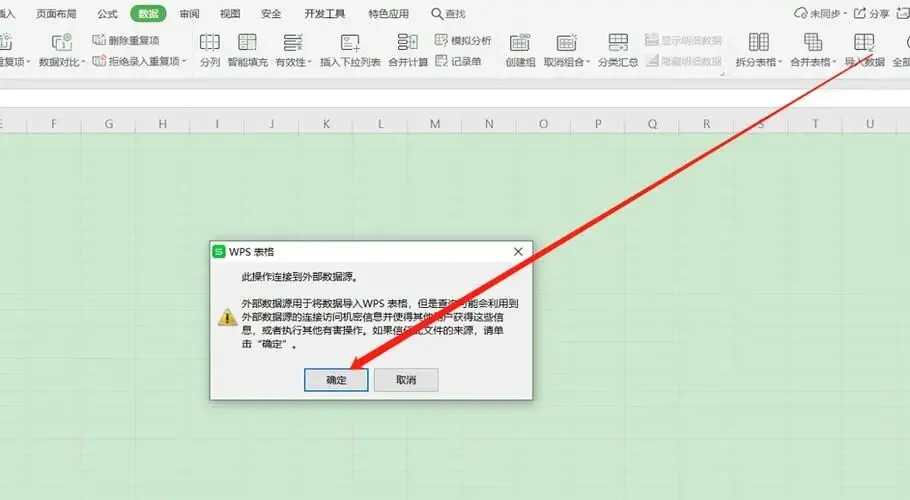
Task: Click the 合并表格 merge tables icon
Action: pos(812,42)
